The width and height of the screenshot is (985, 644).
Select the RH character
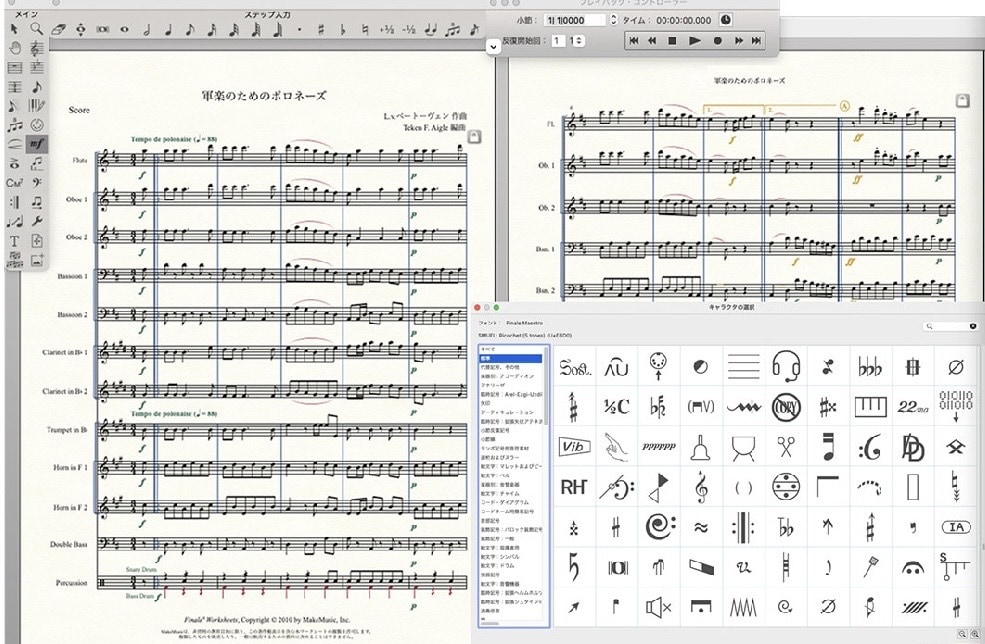pos(574,487)
